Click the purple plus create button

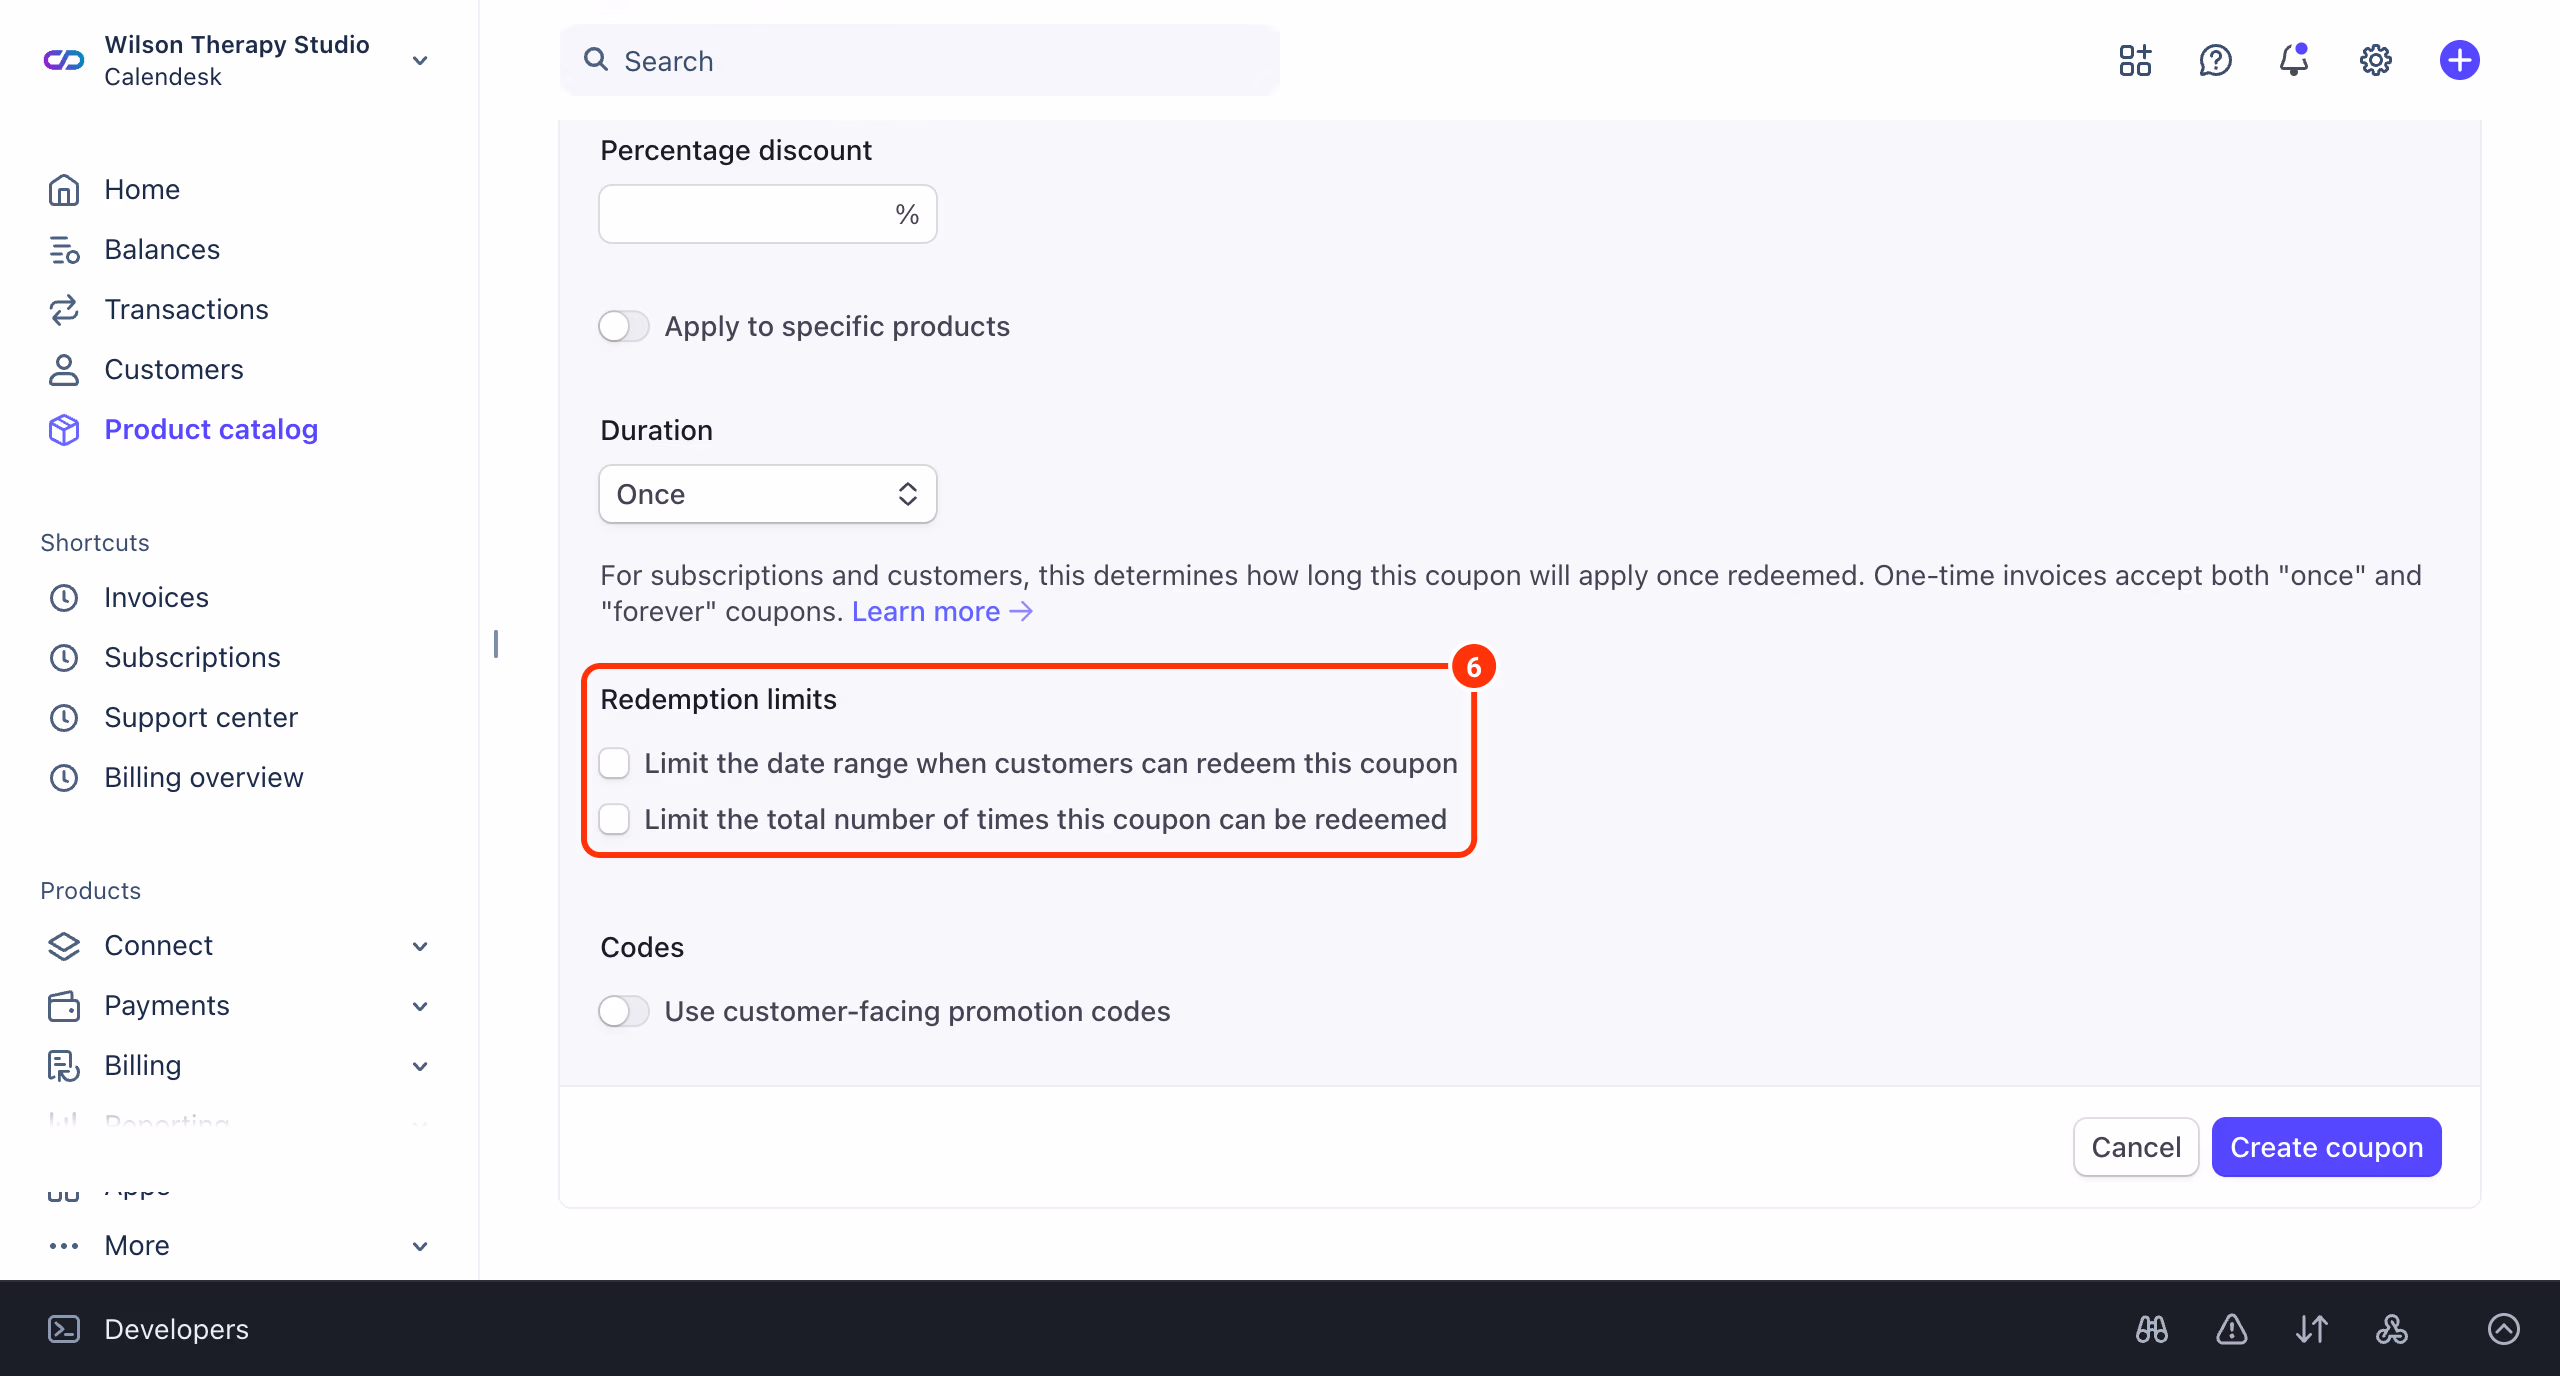[2459, 60]
